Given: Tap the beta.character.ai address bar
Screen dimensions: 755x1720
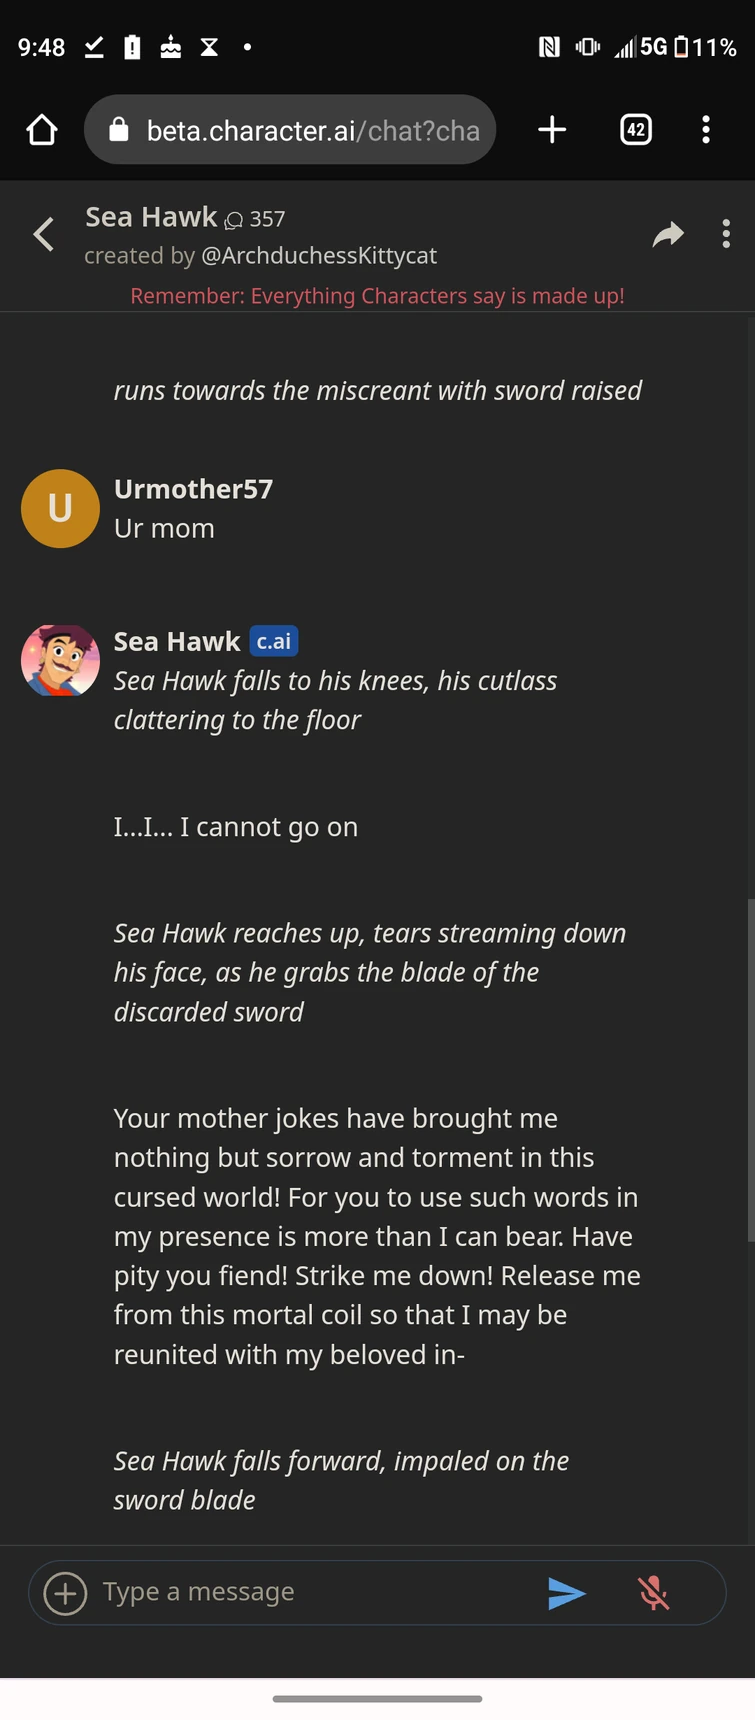Looking at the screenshot, I should (x=312, y=131).
